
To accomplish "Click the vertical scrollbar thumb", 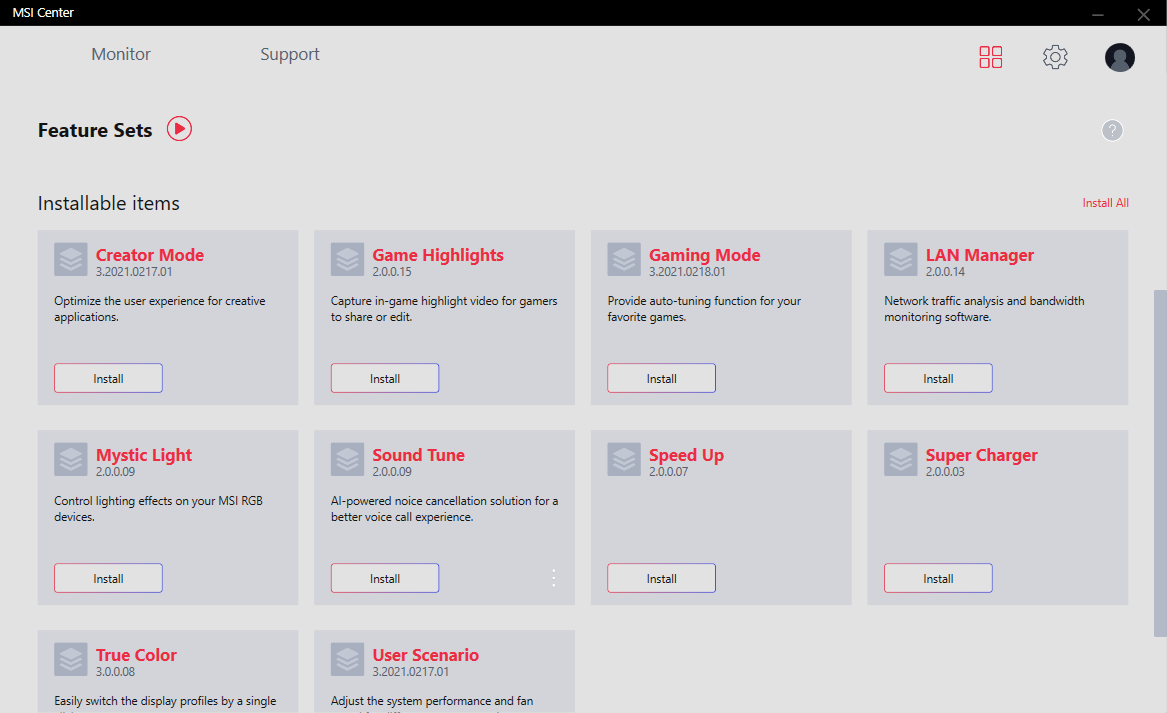I will pos(1160,463).
